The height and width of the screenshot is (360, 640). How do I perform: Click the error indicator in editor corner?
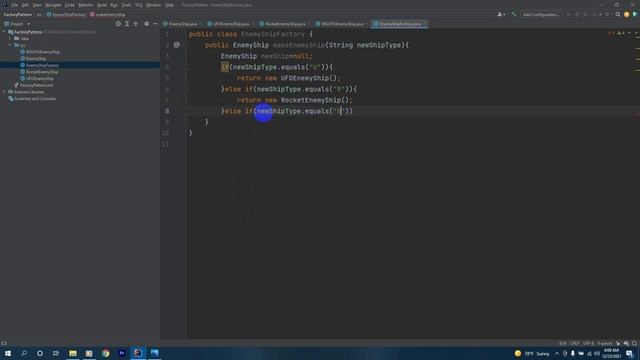(x=611, y=33)
